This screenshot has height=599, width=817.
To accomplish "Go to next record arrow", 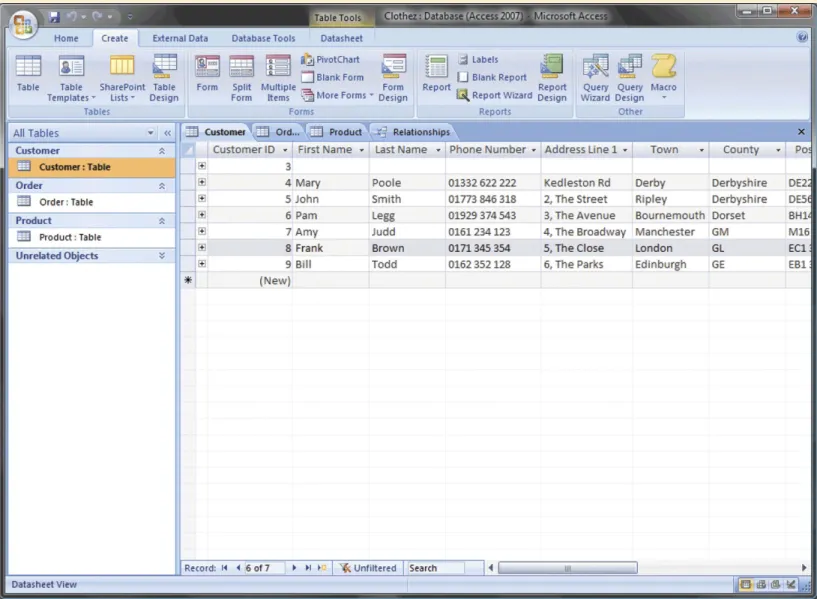I will pyautogui.click(x=294, y=568).
